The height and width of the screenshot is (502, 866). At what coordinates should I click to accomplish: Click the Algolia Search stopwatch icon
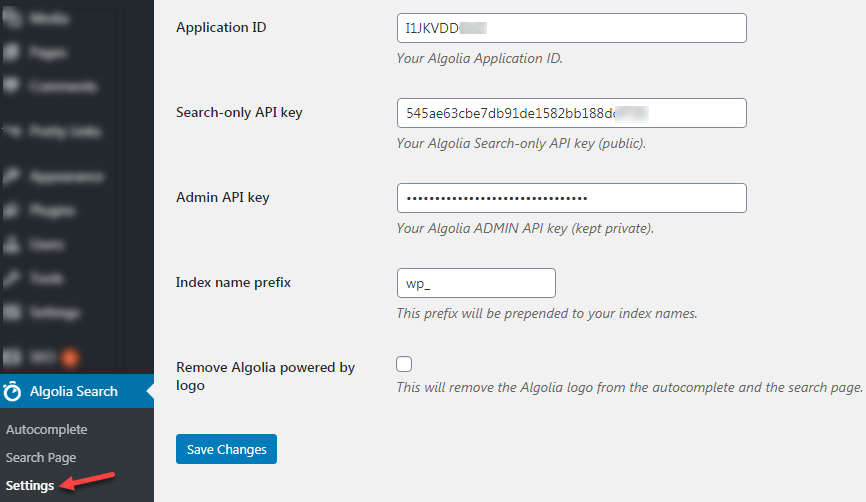click(13, 392)
